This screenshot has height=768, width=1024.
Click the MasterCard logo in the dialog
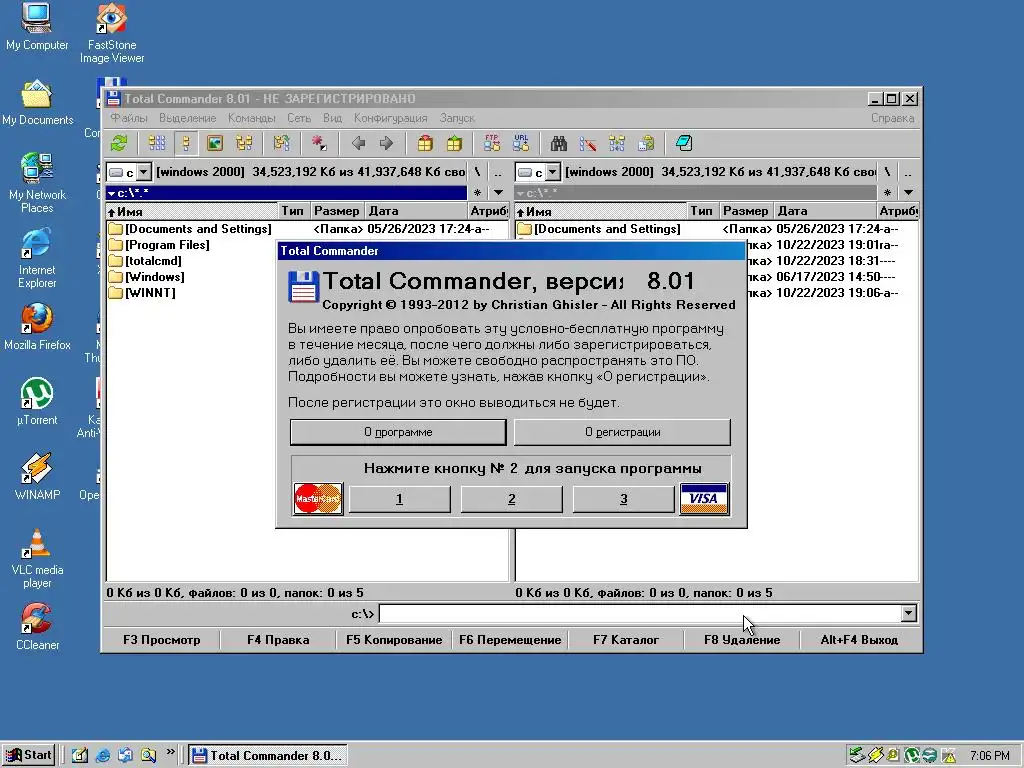pos(318,499)
